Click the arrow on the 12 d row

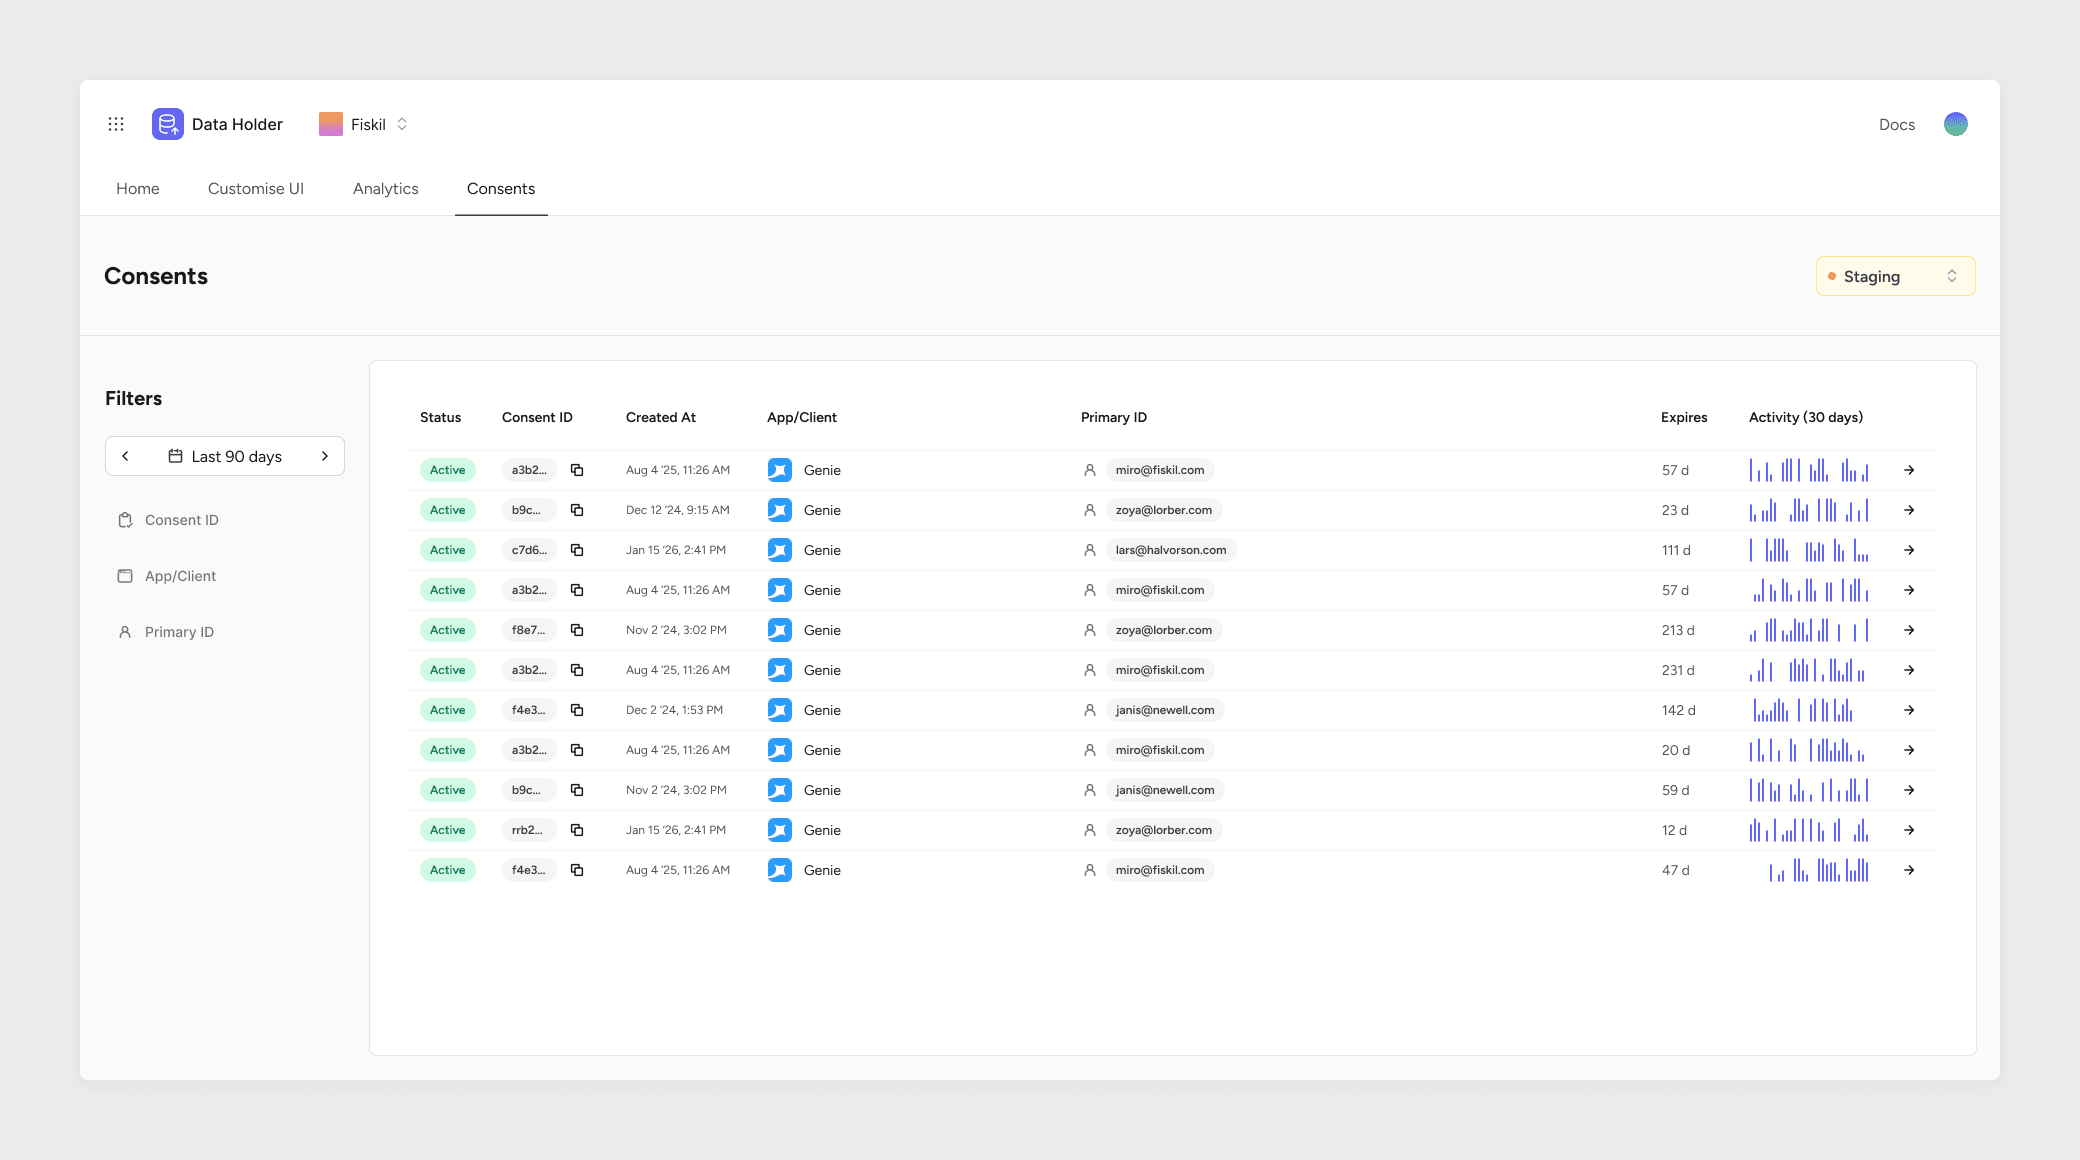coord(1909,830)
